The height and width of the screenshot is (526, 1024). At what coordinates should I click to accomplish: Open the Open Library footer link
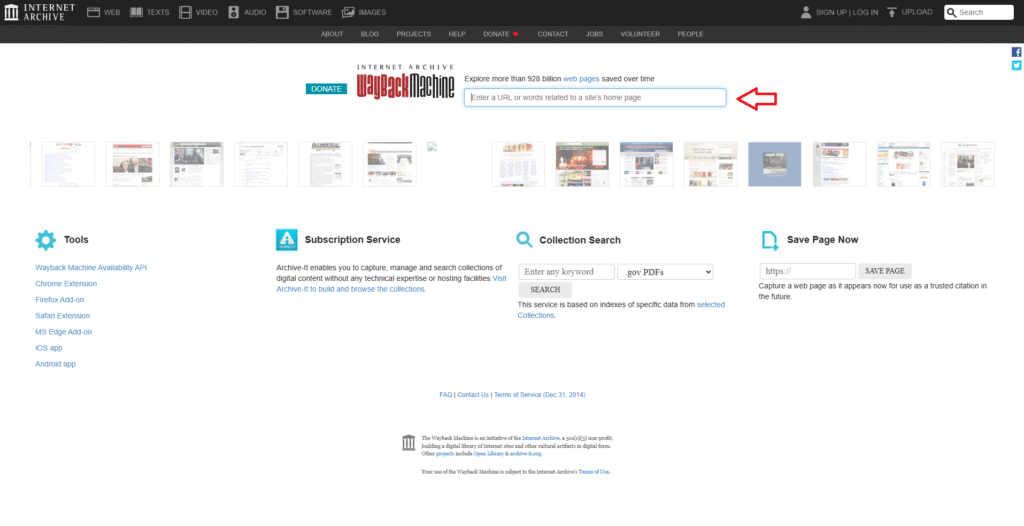[488, 453]
